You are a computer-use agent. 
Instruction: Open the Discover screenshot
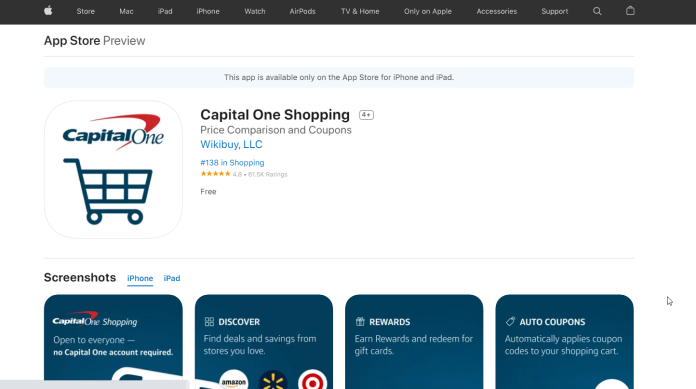click(x=264, y=341)
